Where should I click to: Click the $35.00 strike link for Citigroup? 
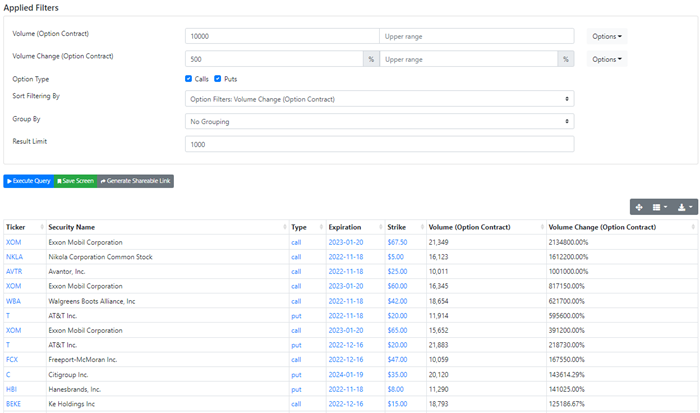[397, 375]
